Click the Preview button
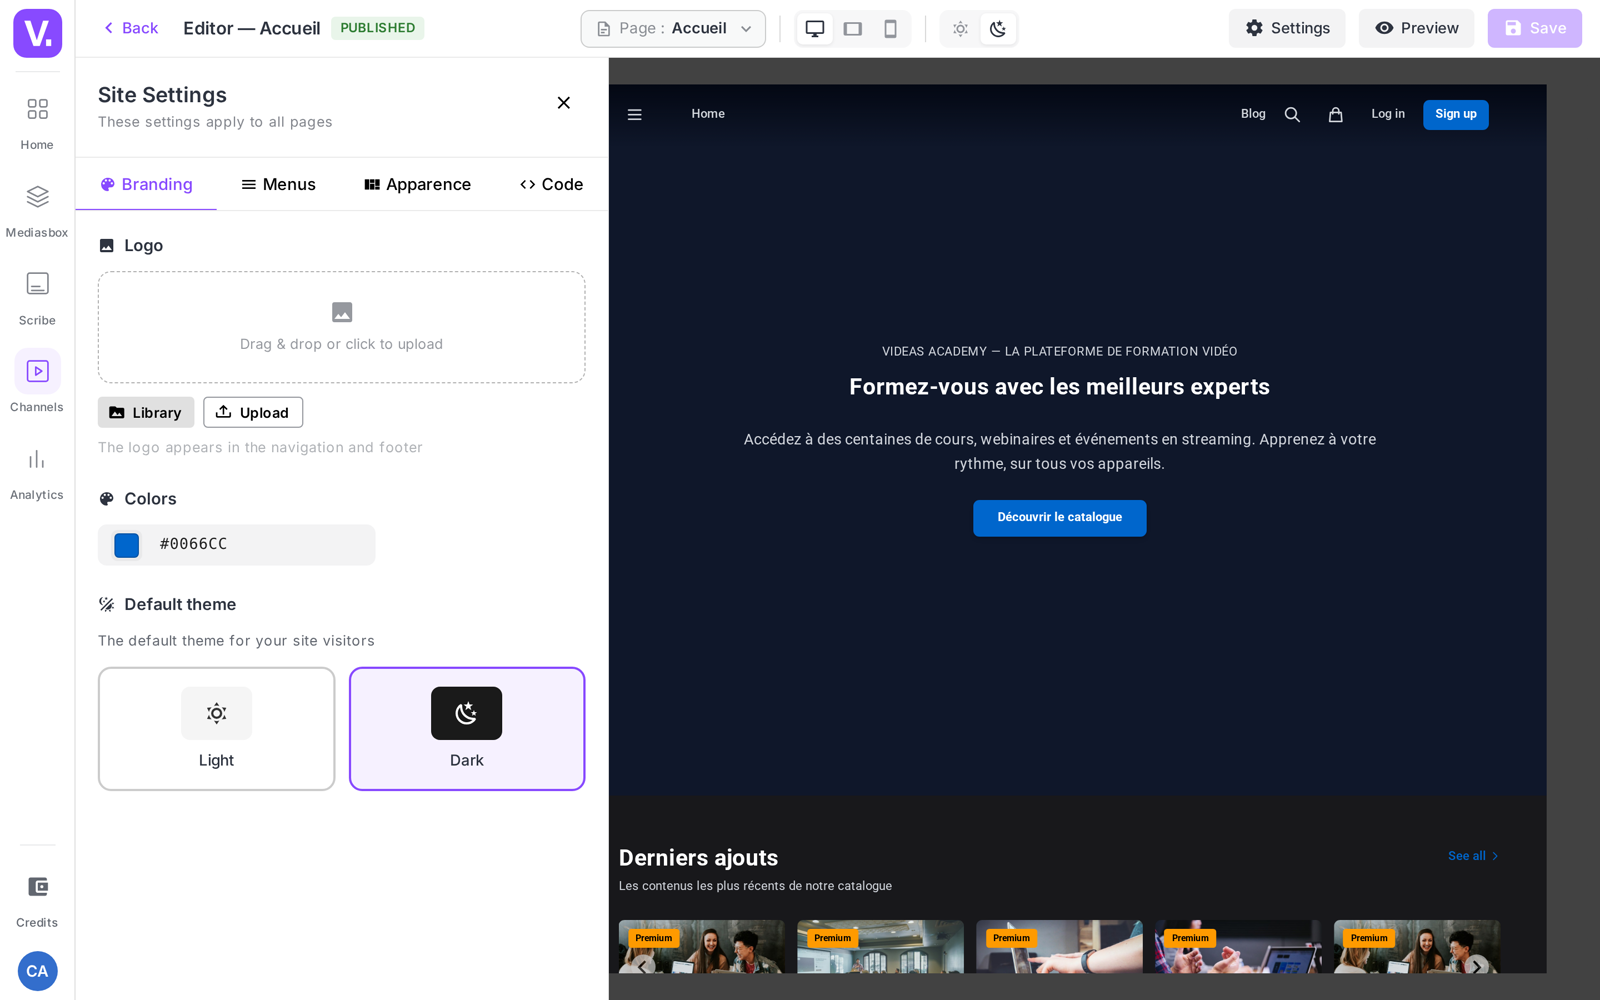The width and height of the screenshot is (1600, 1000). coord(1416,28)
